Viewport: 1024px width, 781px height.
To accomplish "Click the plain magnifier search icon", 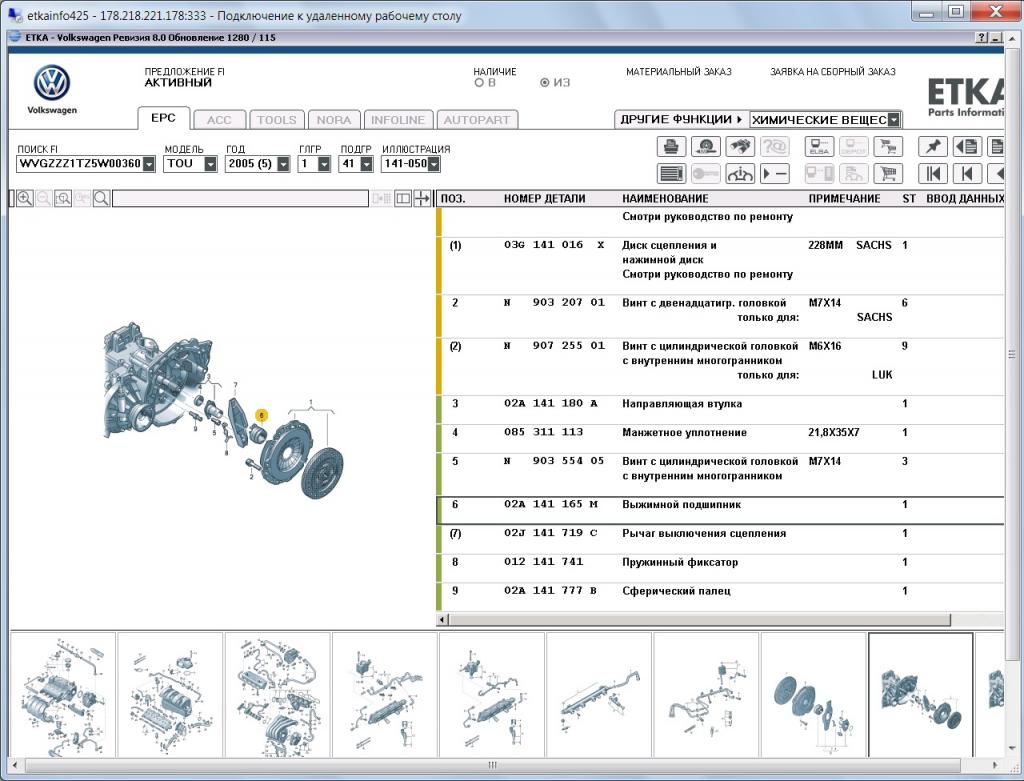I will (101, 199).
